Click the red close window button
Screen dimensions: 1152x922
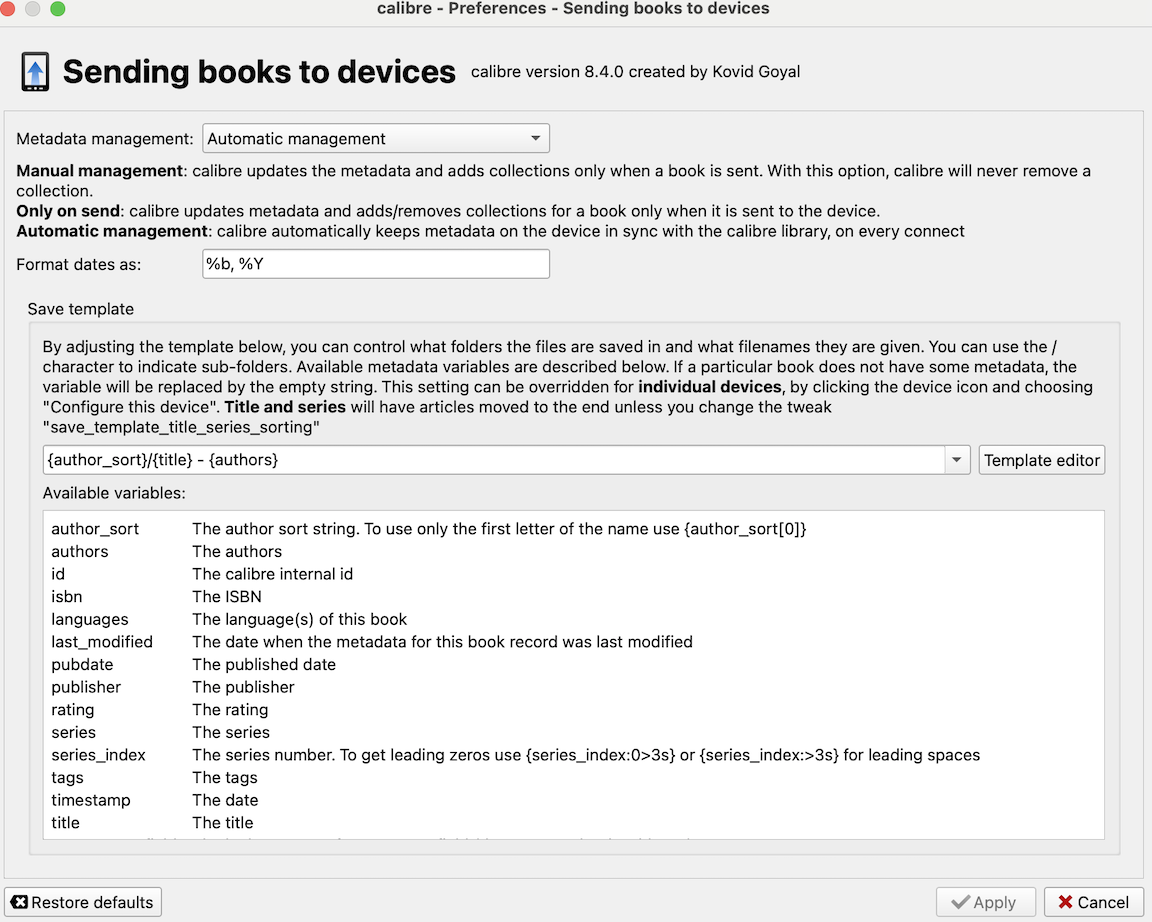[x=10, y=9]
